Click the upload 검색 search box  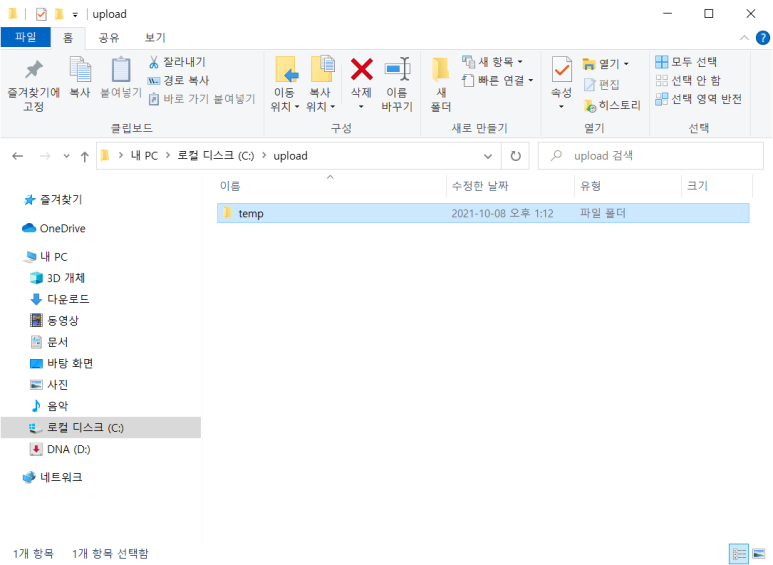tap(651, 156)
